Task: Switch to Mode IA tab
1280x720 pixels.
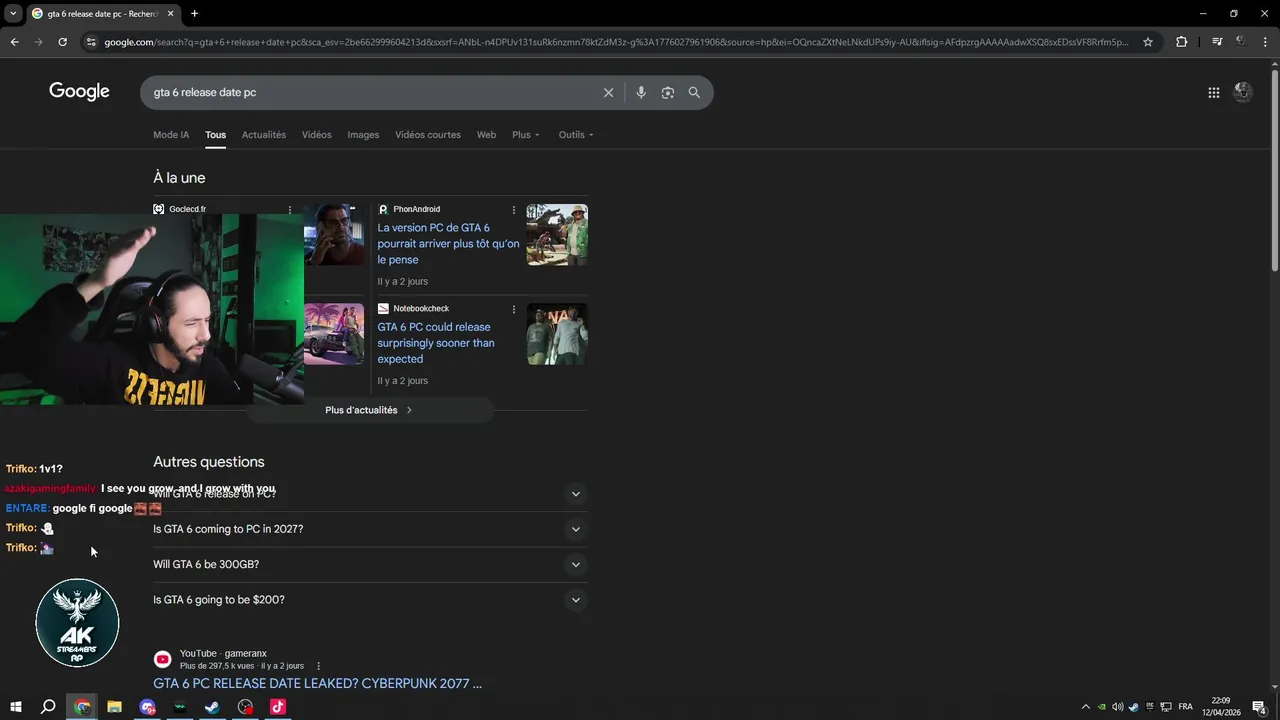Action: coord(171,135)
